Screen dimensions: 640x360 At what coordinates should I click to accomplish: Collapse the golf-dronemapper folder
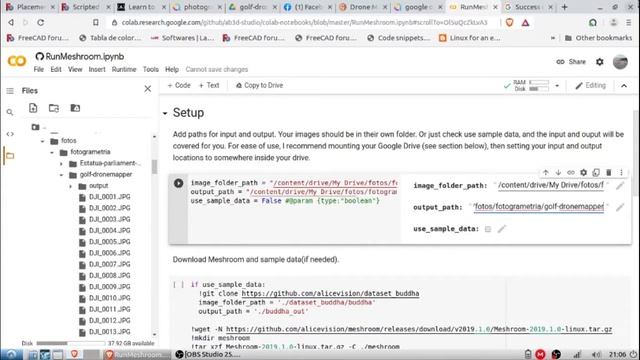[x=61, y=175]
